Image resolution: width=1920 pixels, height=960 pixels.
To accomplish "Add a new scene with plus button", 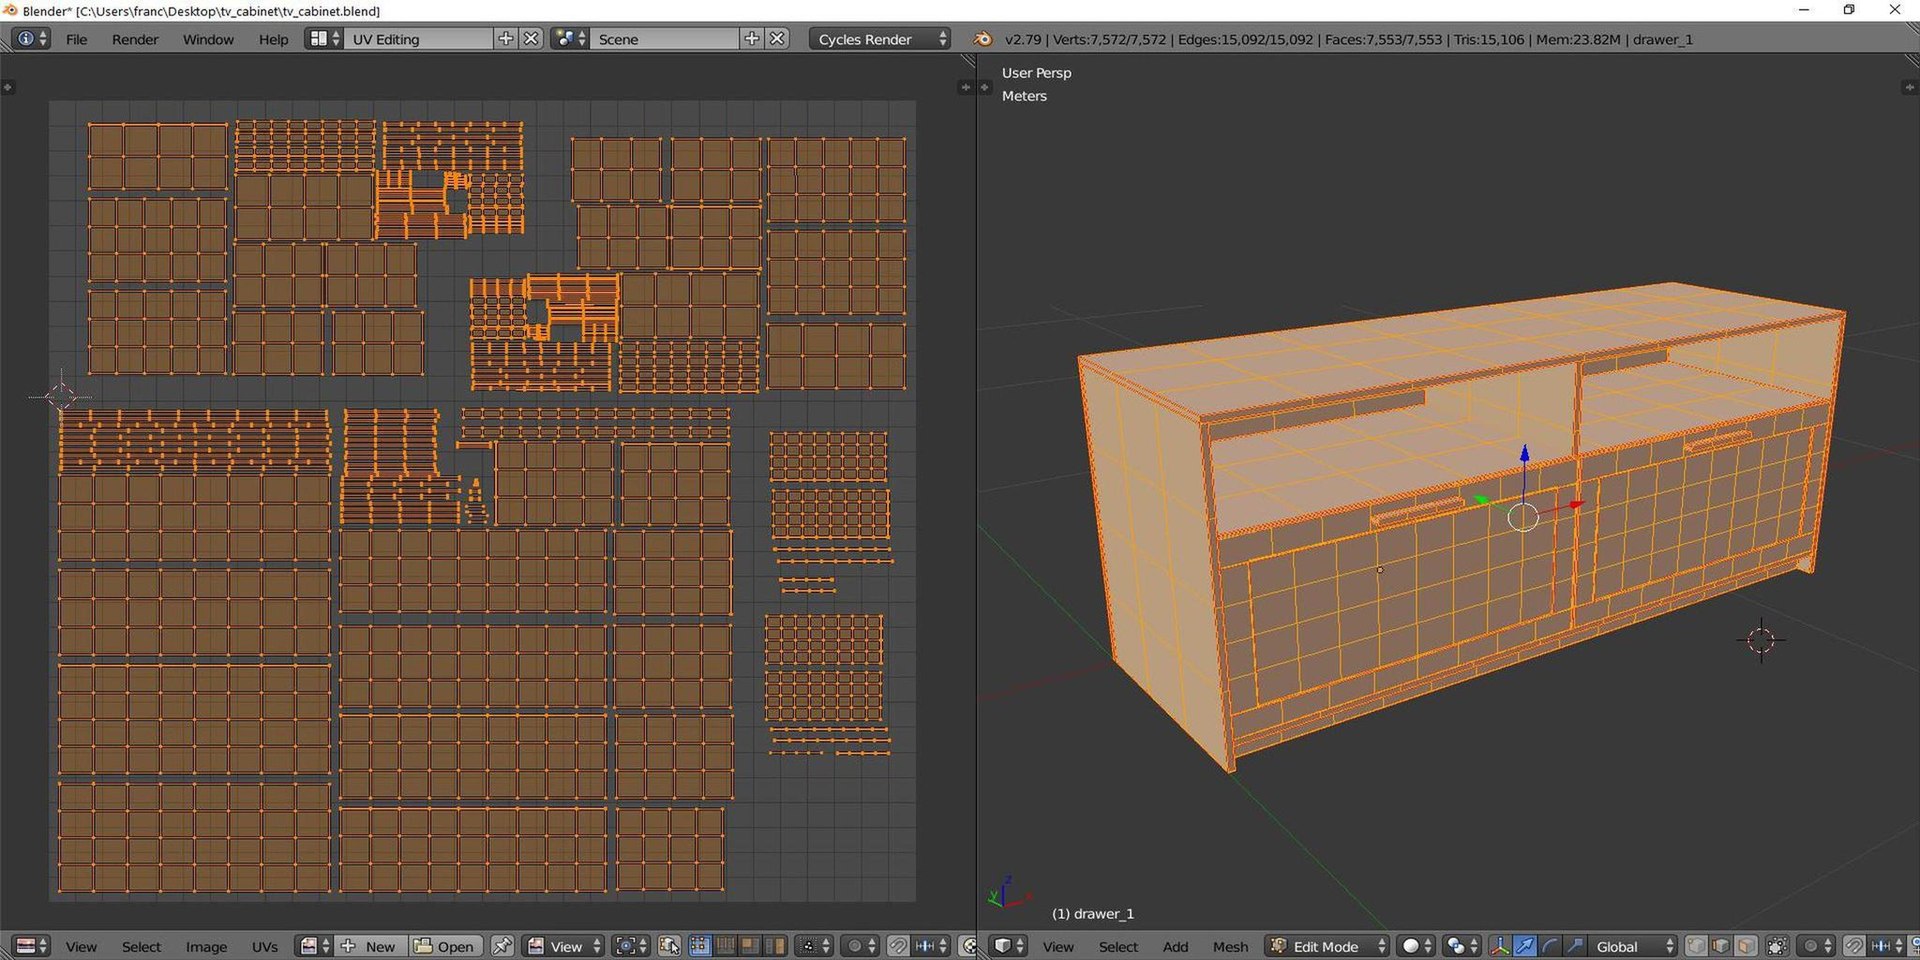I will (752, 39).
